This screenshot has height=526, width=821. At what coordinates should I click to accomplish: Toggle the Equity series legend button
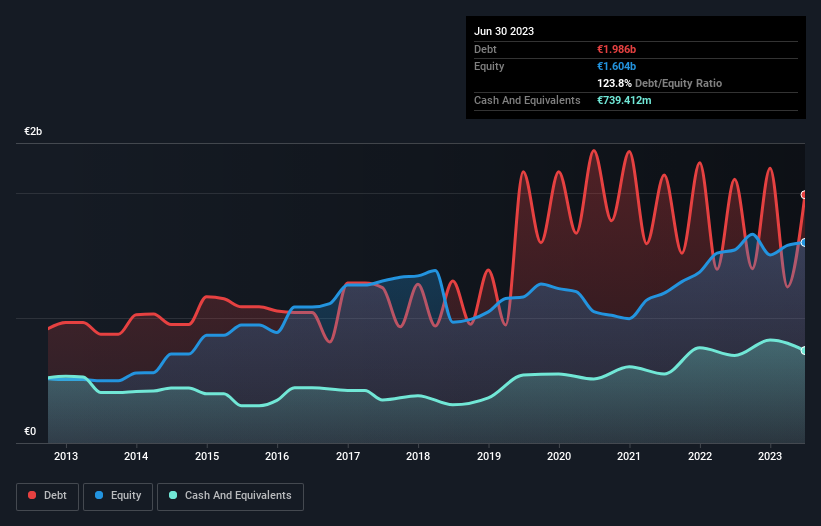(x=118, y=496)
